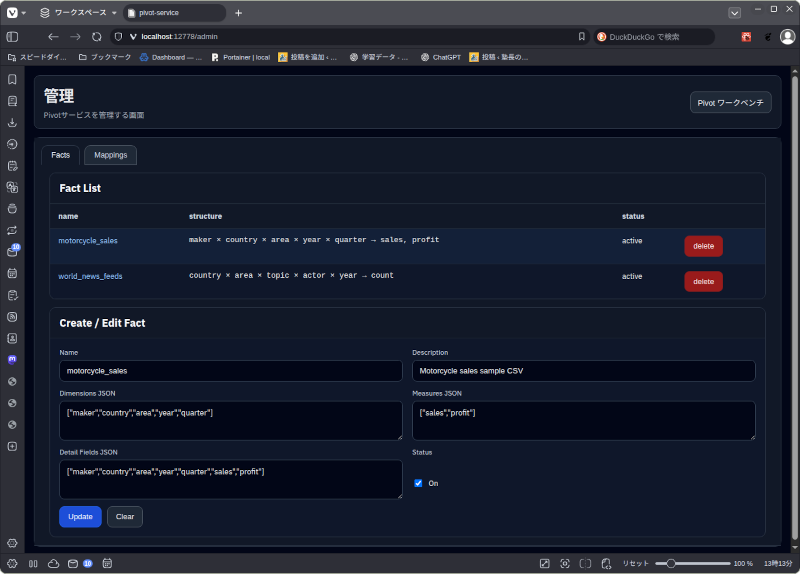Switch to the Mappings tab
Viewport: 800px width, 574px height.
pos(110,155)
